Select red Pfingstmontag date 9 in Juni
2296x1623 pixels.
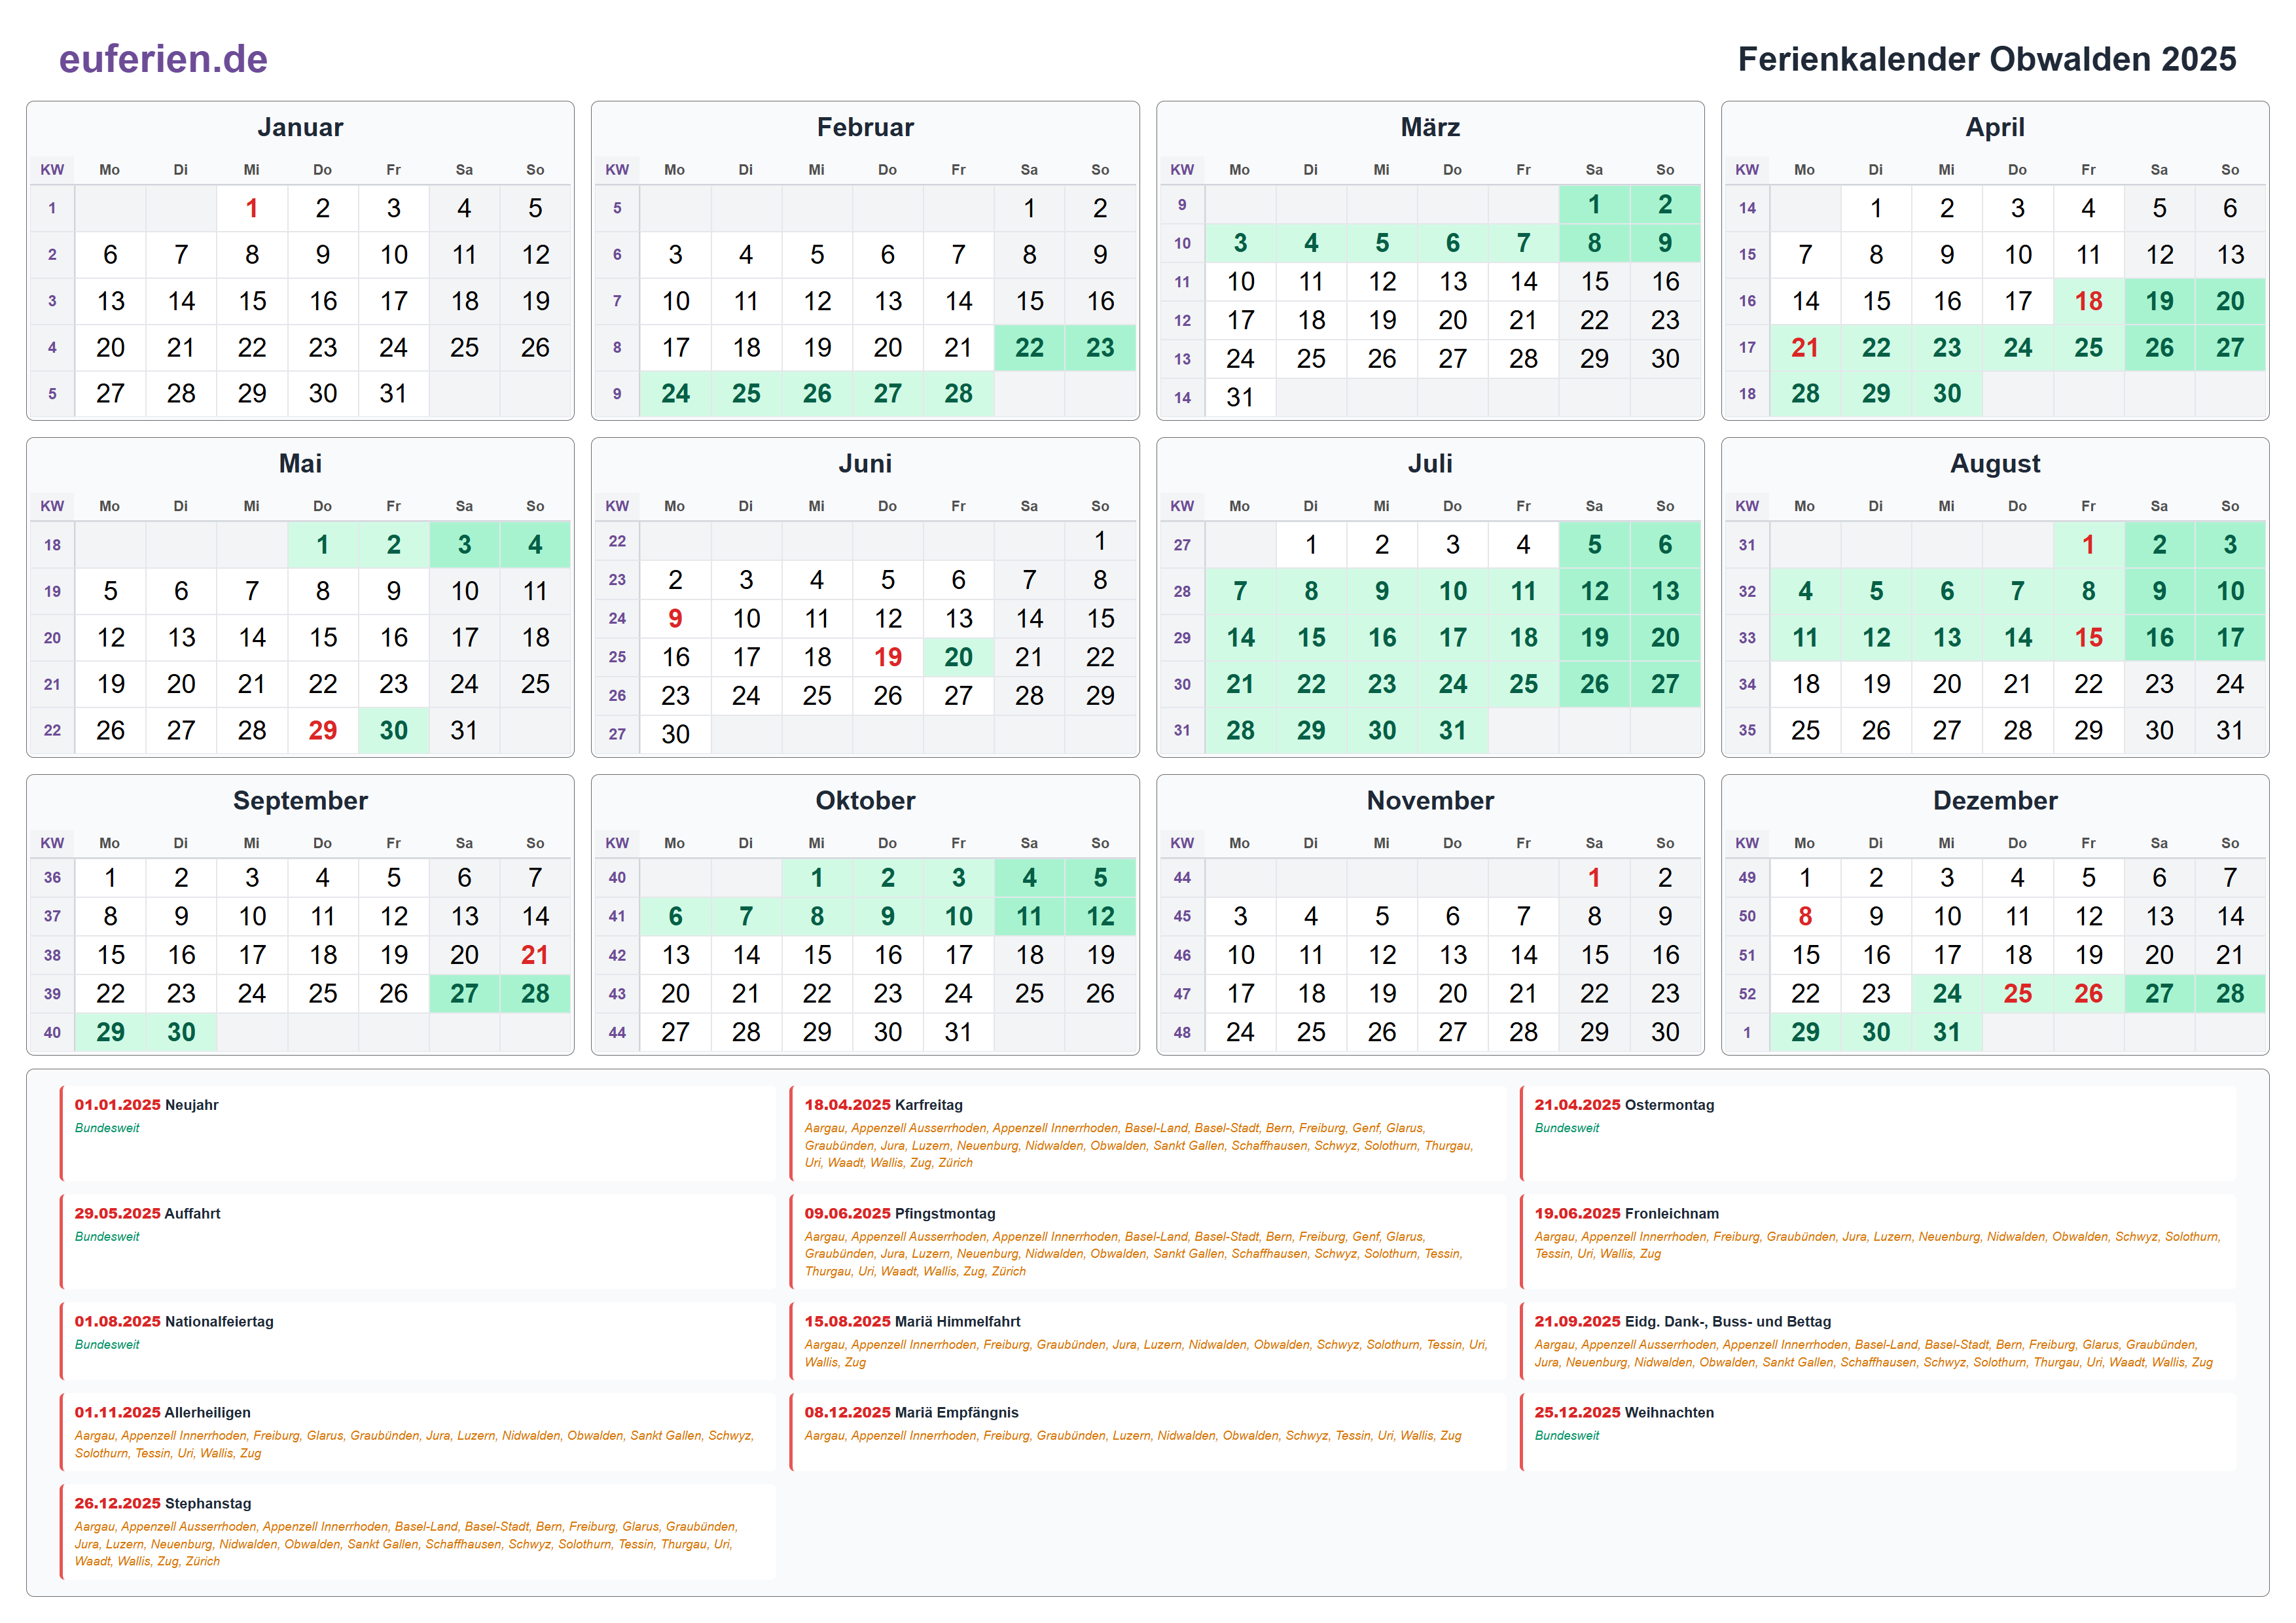pyautogui.click(x=675, y=618)
